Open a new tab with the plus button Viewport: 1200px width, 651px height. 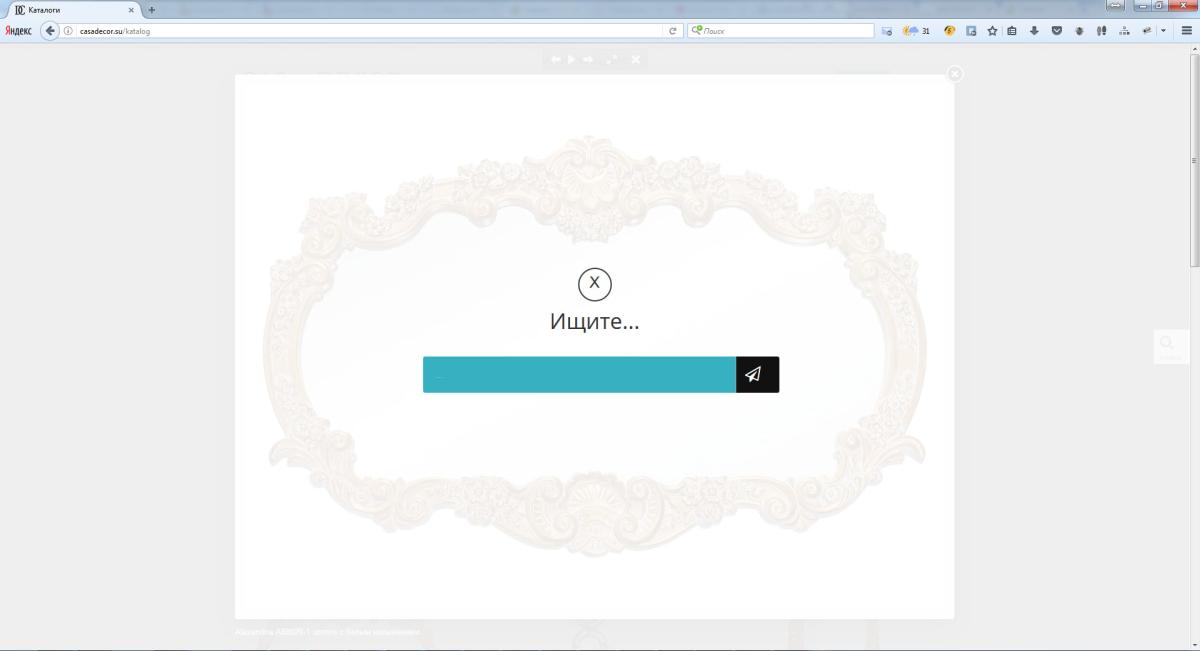(x=152, y=10)
